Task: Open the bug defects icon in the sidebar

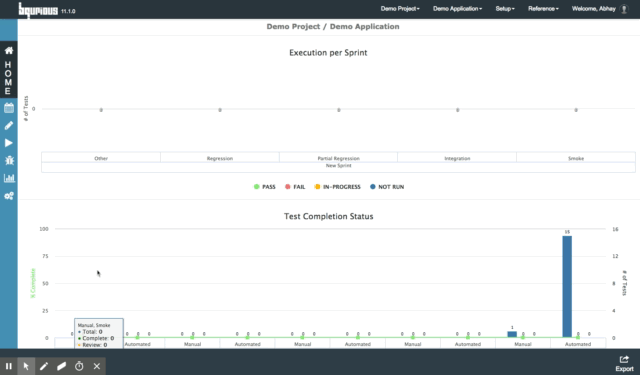Action: click(x=9, y=160)
